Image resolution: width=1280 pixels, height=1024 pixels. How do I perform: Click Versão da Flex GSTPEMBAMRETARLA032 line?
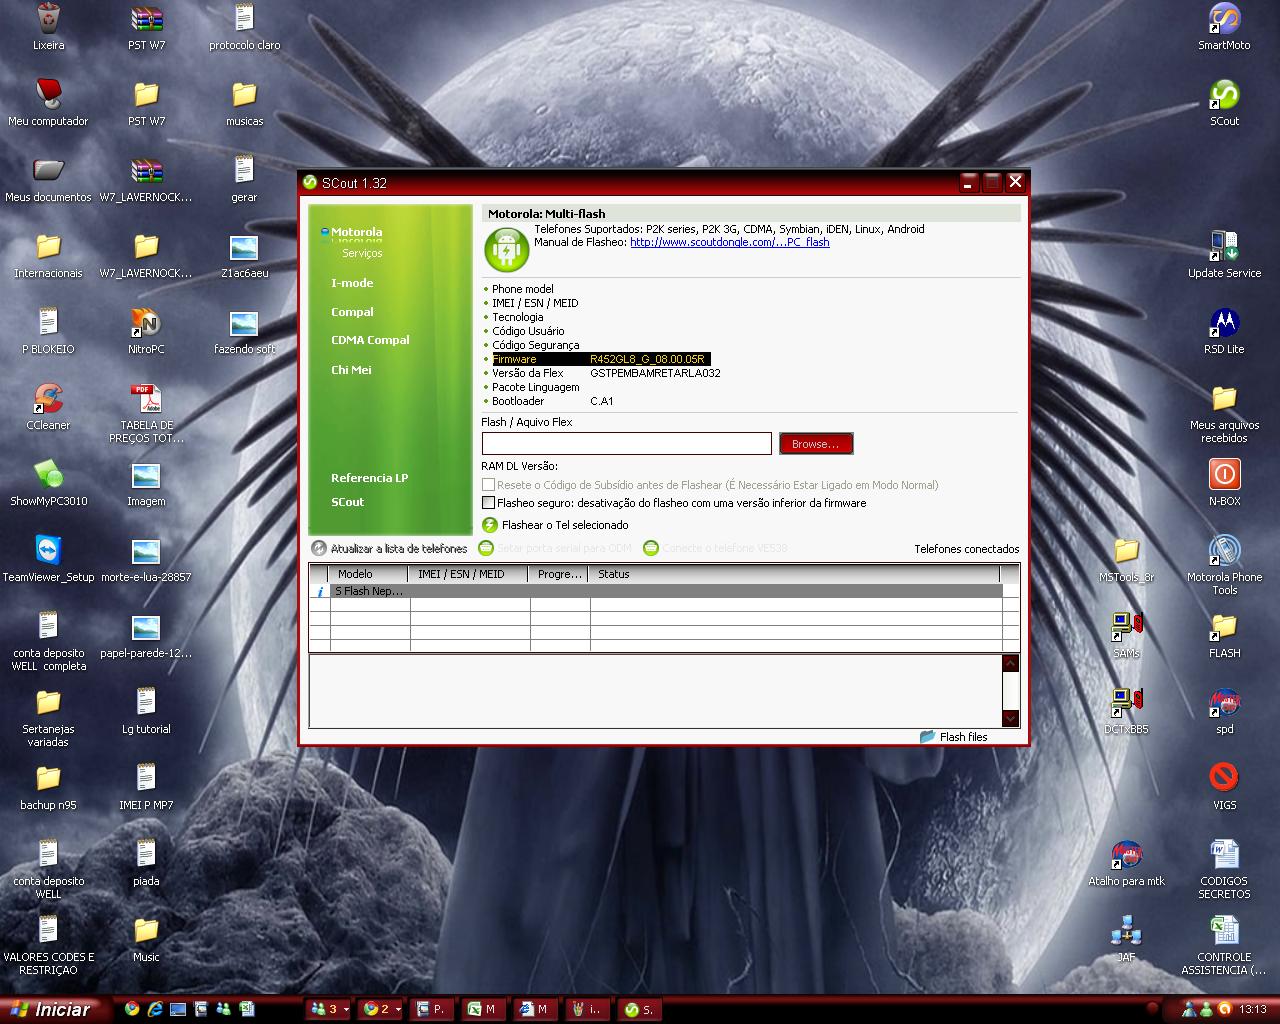point(606,373)
